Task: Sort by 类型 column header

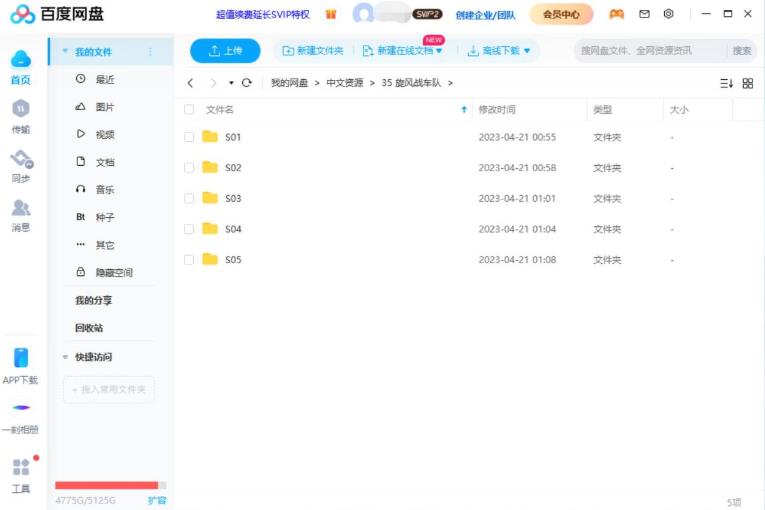Action: [603, 109]
